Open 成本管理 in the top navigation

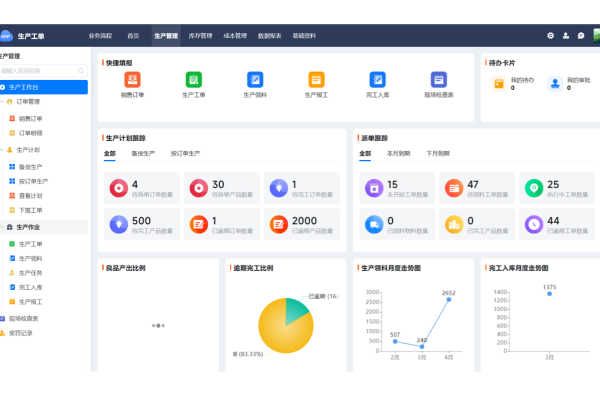(x=235, y=36)
